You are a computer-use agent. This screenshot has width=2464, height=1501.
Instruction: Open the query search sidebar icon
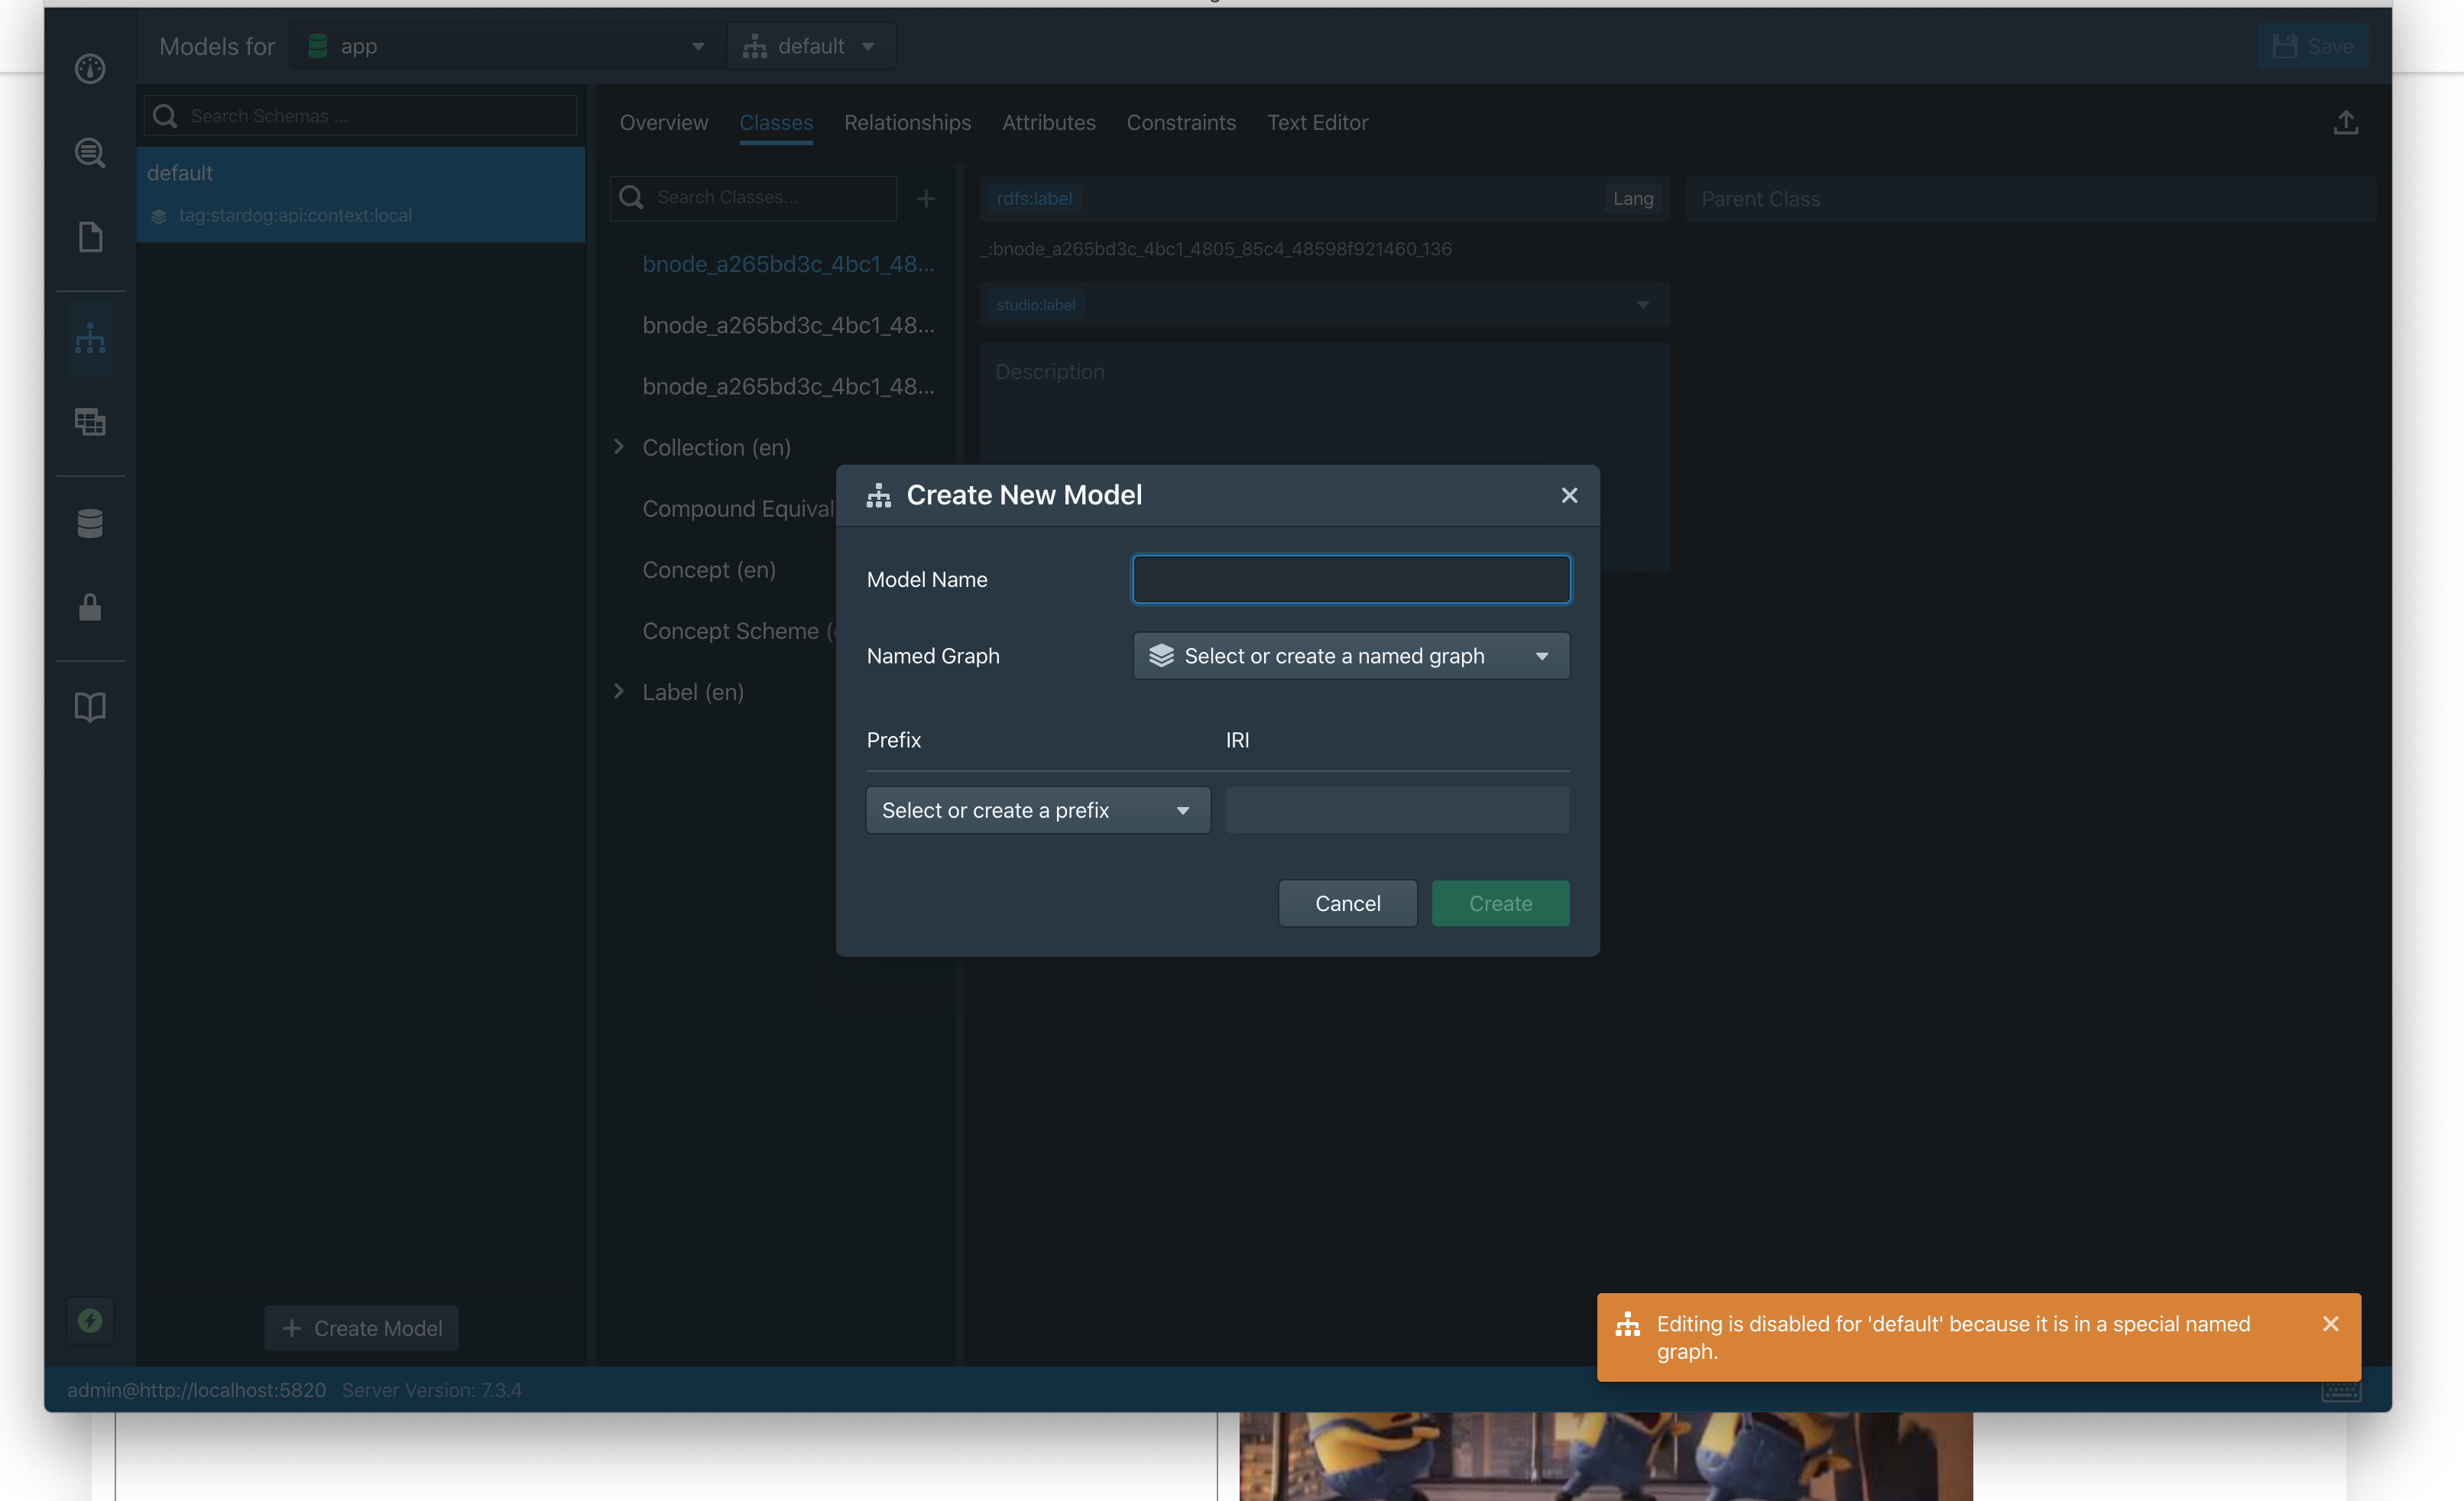pos(90,153)
